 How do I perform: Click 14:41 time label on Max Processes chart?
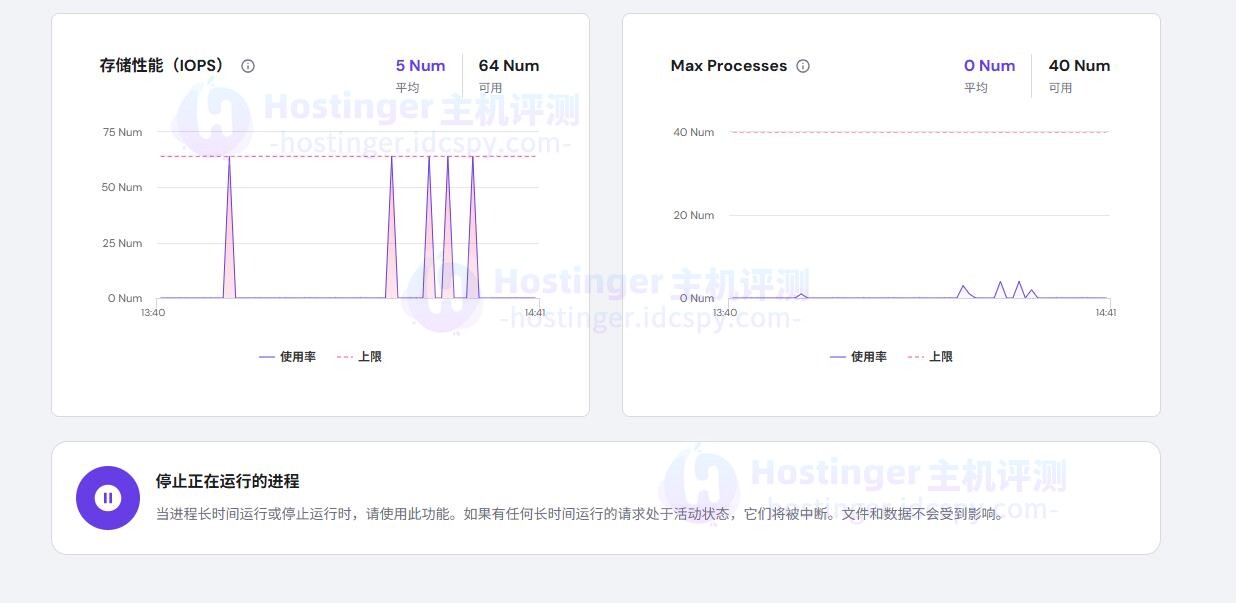[x=1105, y=313]
